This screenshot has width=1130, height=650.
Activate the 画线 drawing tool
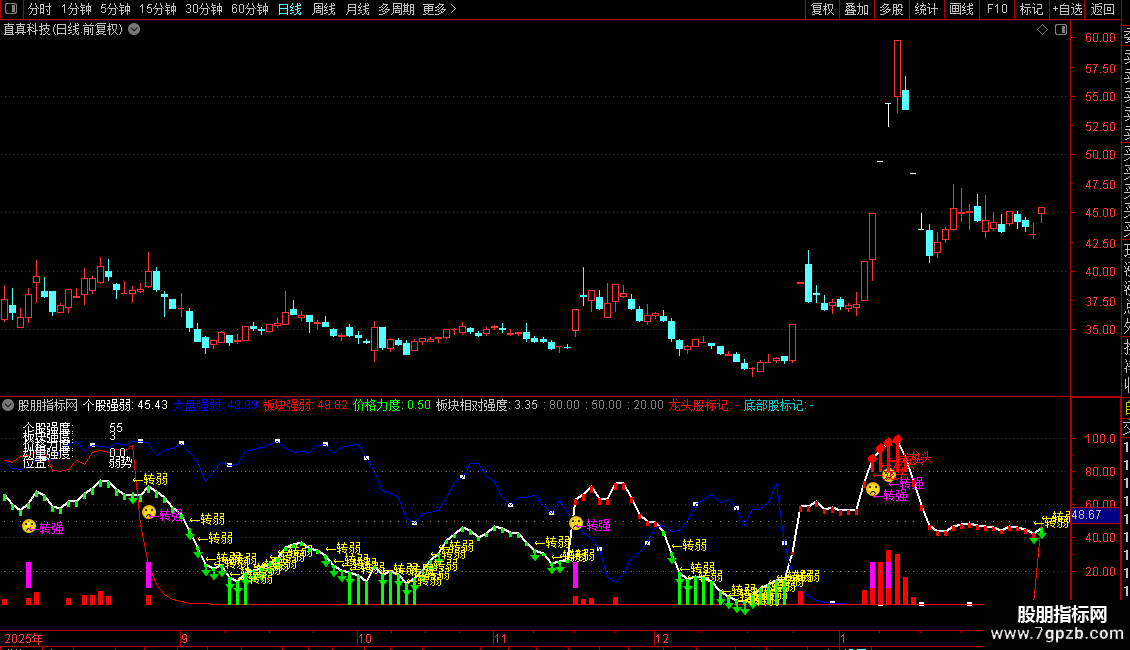[961, 9]
